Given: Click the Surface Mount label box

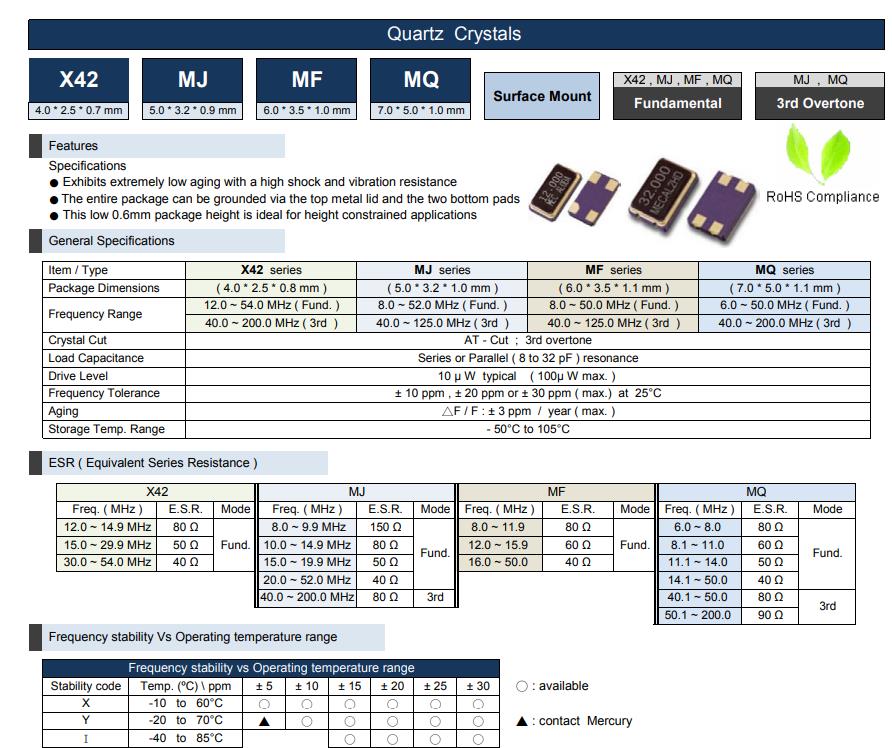Looking at the screenshot, I should pyautogui.click(x=542, y=96).
